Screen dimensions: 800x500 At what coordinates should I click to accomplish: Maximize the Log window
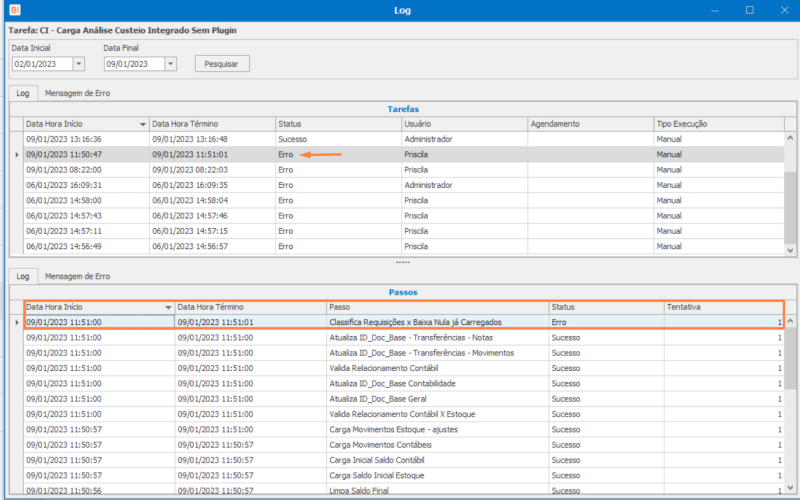pyautogui.click(x=749, y=10)
